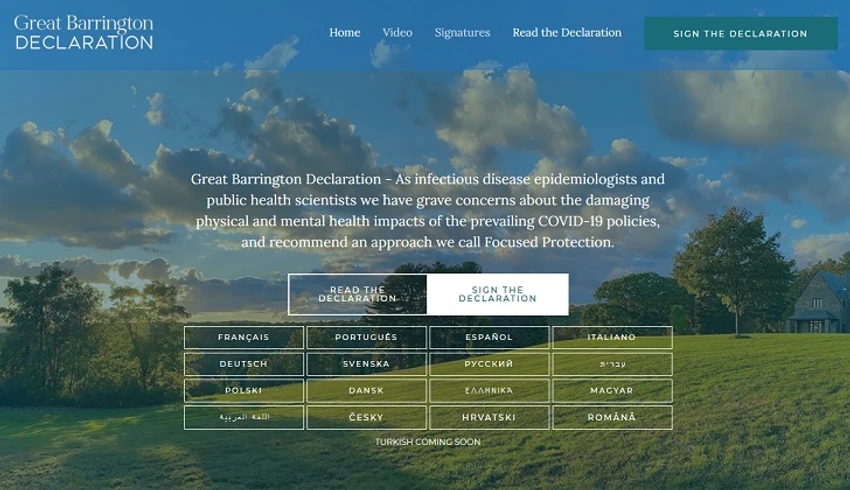Open the Home menu item
Image resolution: width=850 pixels, height=490 pixels.
click(344, 33)
